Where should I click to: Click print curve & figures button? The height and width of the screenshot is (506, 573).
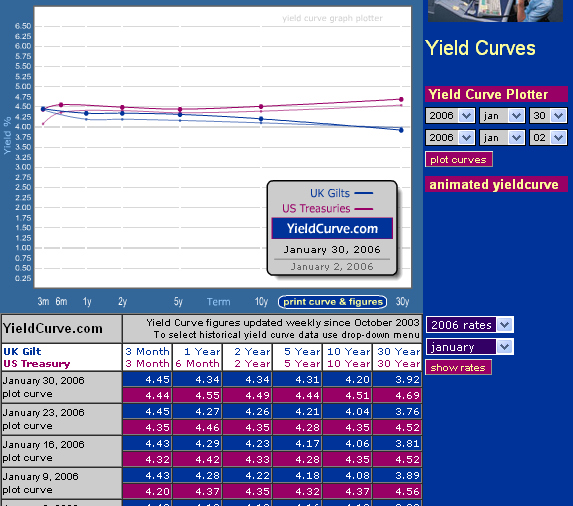(333, 302)
